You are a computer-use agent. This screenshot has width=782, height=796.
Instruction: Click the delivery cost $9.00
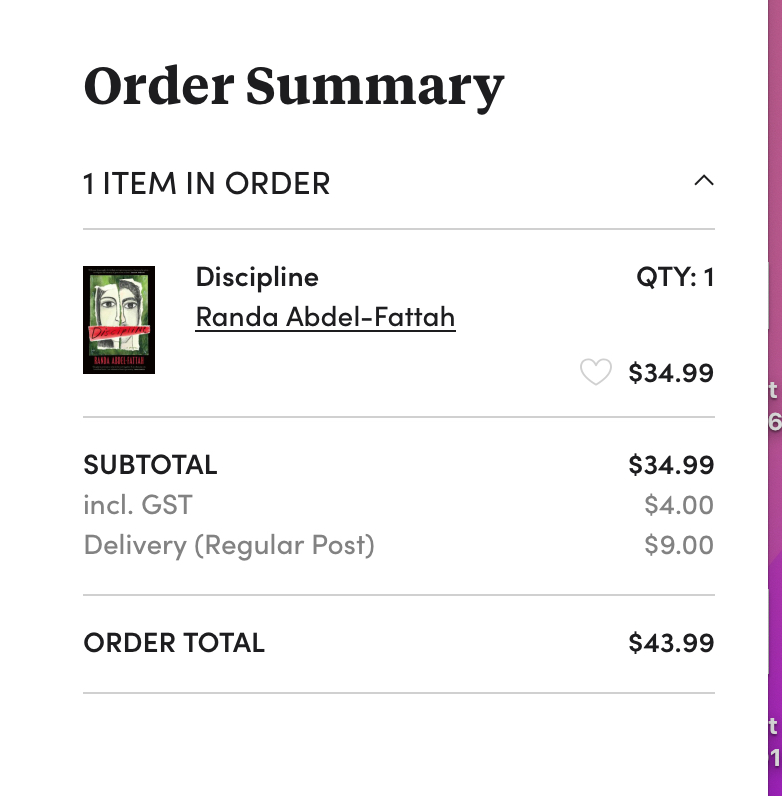pyautogui.click(x=679, y=545)
